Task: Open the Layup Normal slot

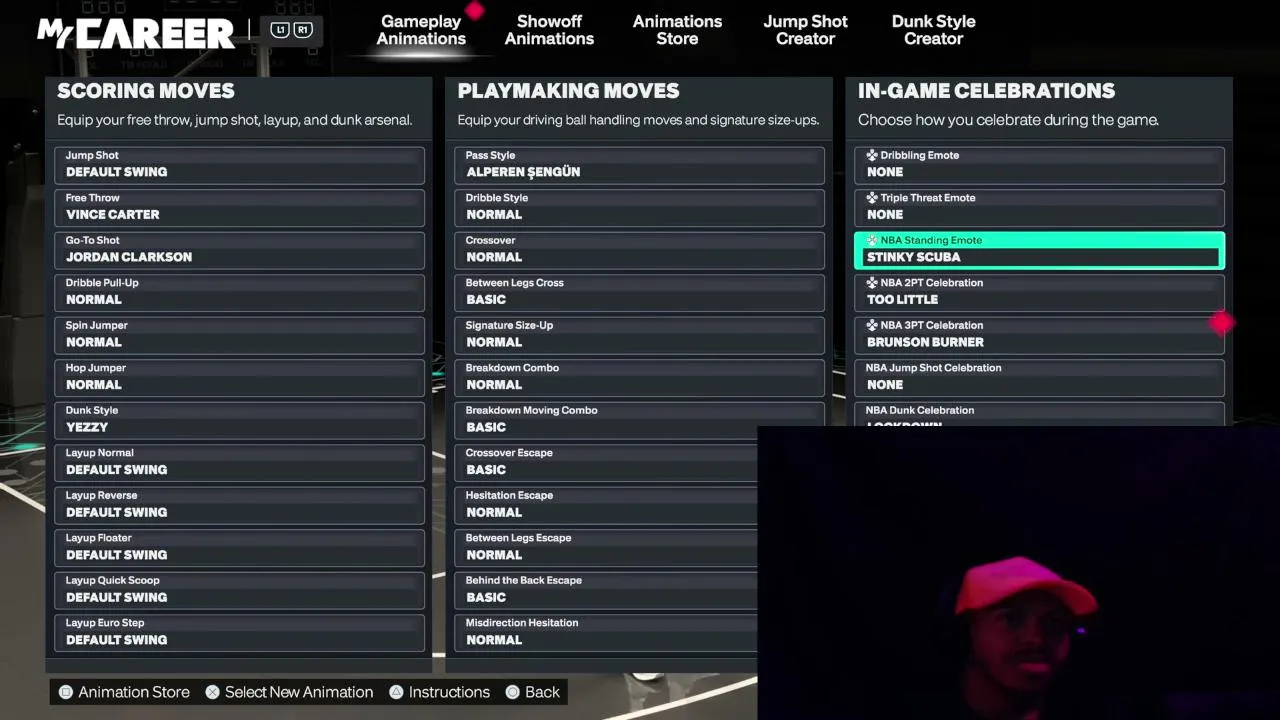Action: tap(240, 463)
